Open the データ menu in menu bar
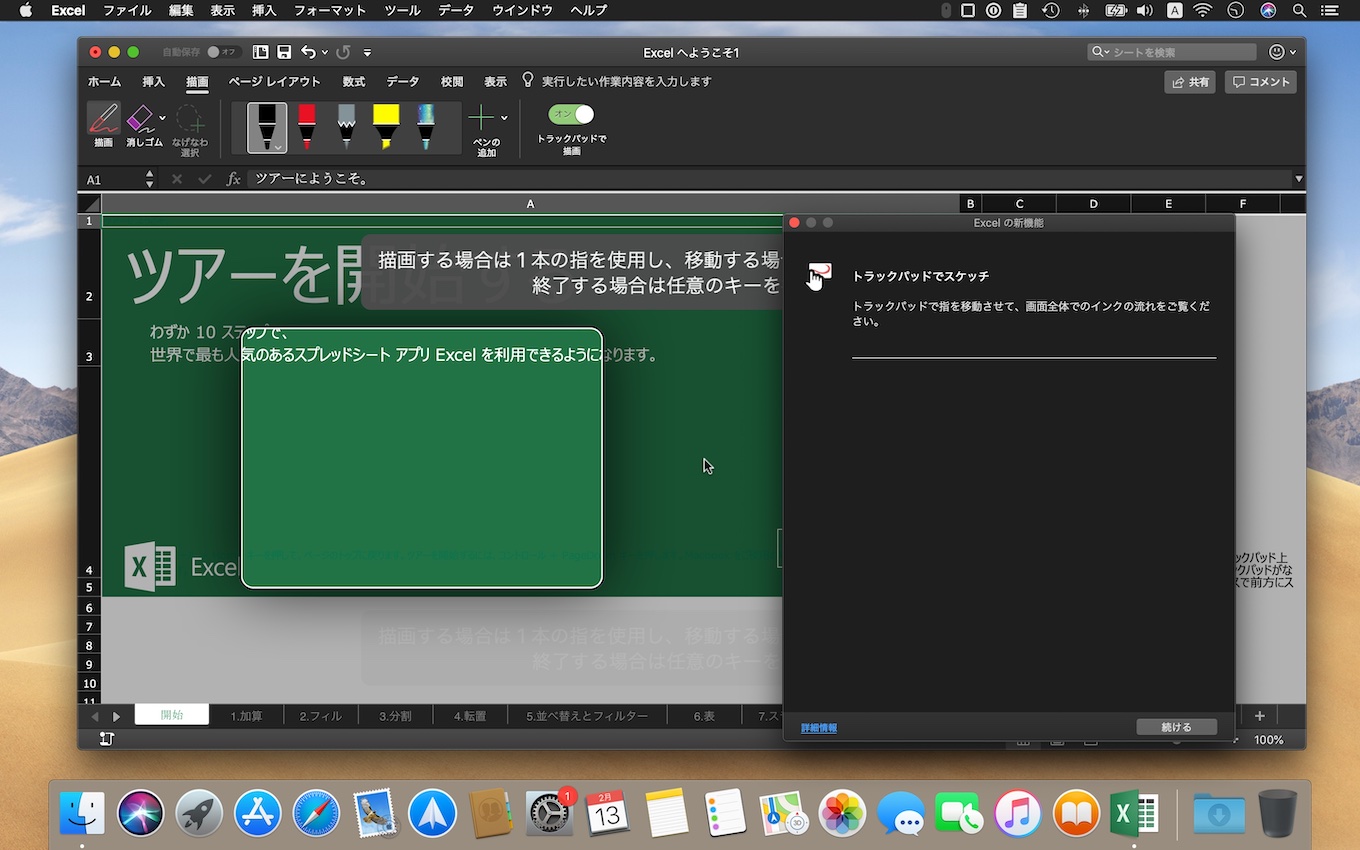Image resolution: width=1360 pixels, height=850 pixels. (456, 10)
